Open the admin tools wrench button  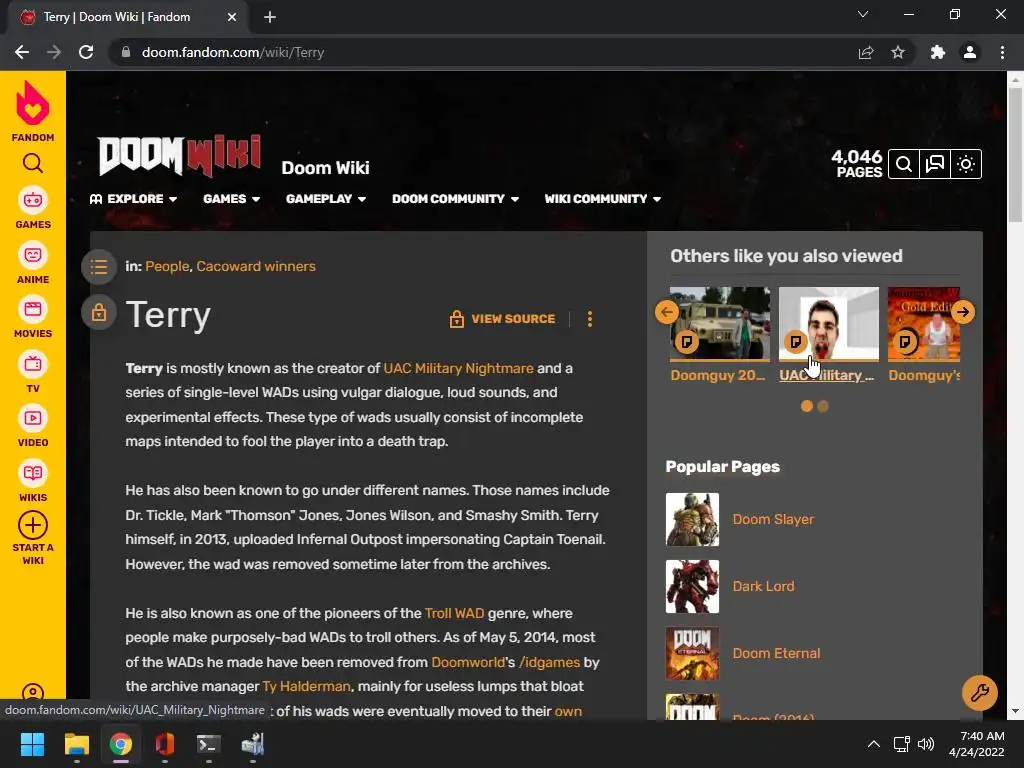point(980,692)
